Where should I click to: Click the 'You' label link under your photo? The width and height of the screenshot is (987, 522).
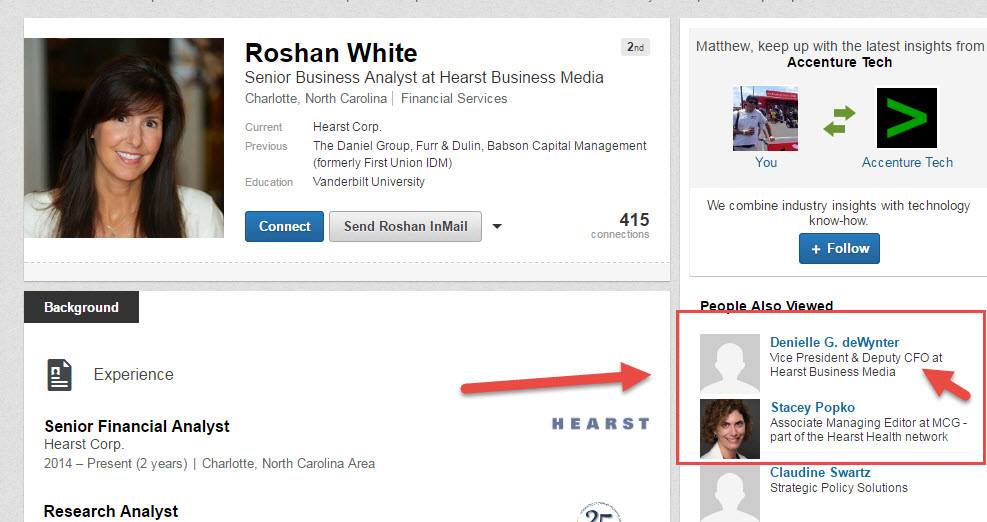pyautogui.click(x=765, y=162)
